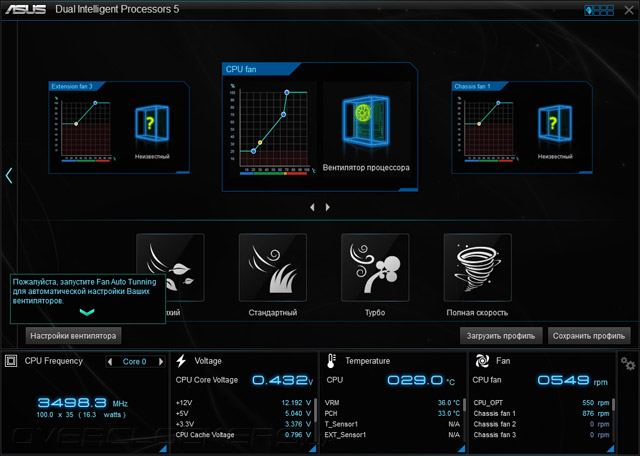Viewport: 640px width, 456px height.
Task: Click the CPU Core Voltage 0.432 value
Action: 282,380
